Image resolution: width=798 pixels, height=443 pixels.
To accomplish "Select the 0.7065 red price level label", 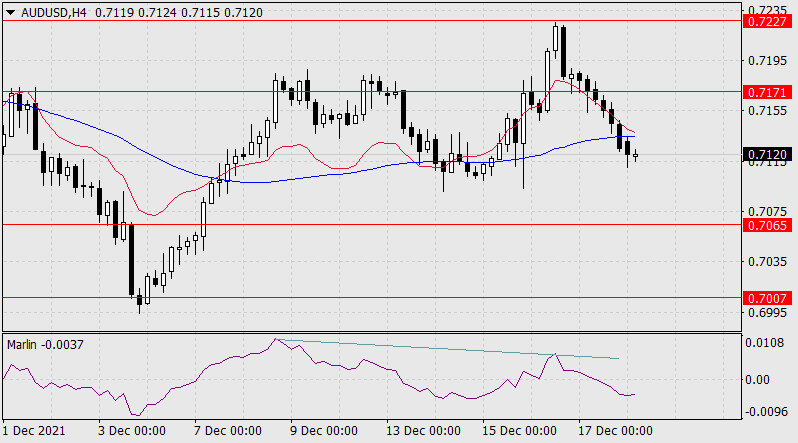I will click(x=767, y=225).
